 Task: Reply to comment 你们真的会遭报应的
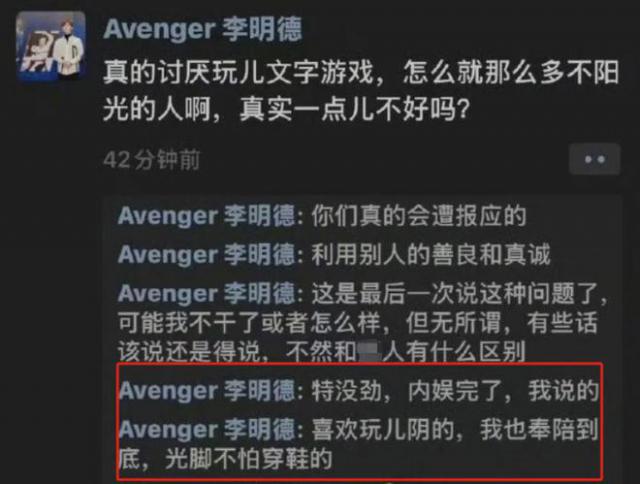click(419, 216)
